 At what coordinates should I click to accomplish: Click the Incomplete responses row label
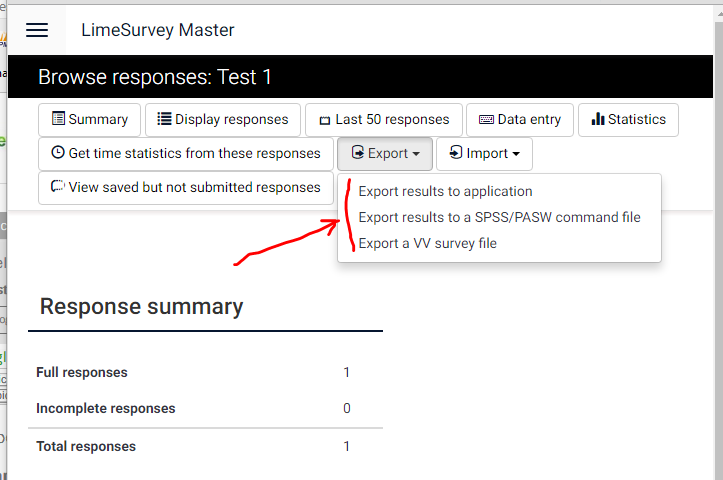[x=105, y=408]
